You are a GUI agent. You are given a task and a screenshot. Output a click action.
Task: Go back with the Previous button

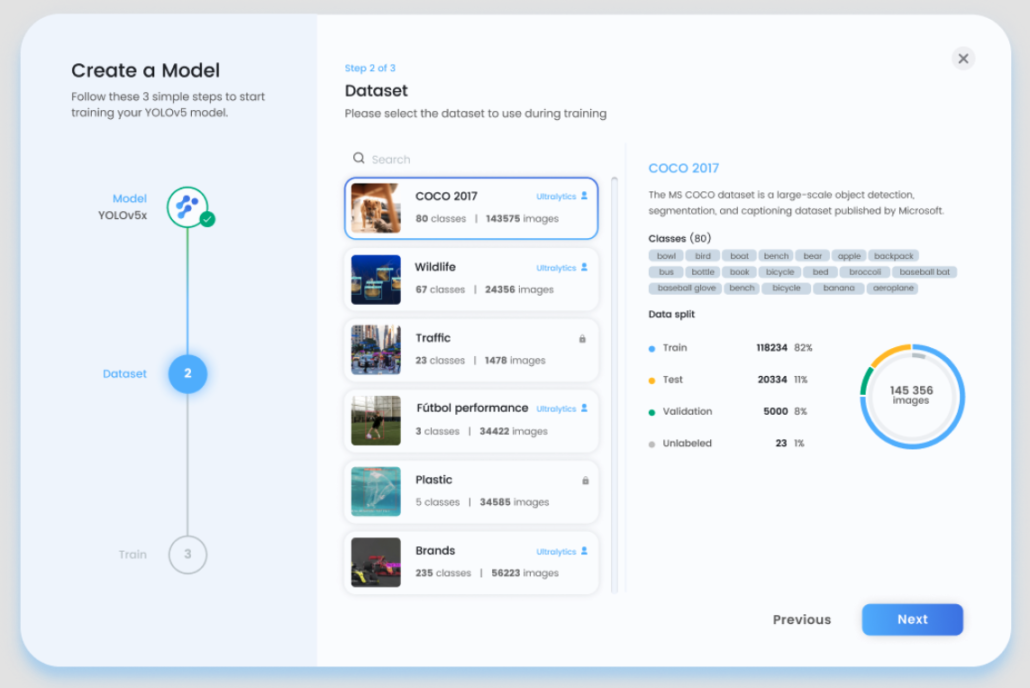tap(801, 620)
